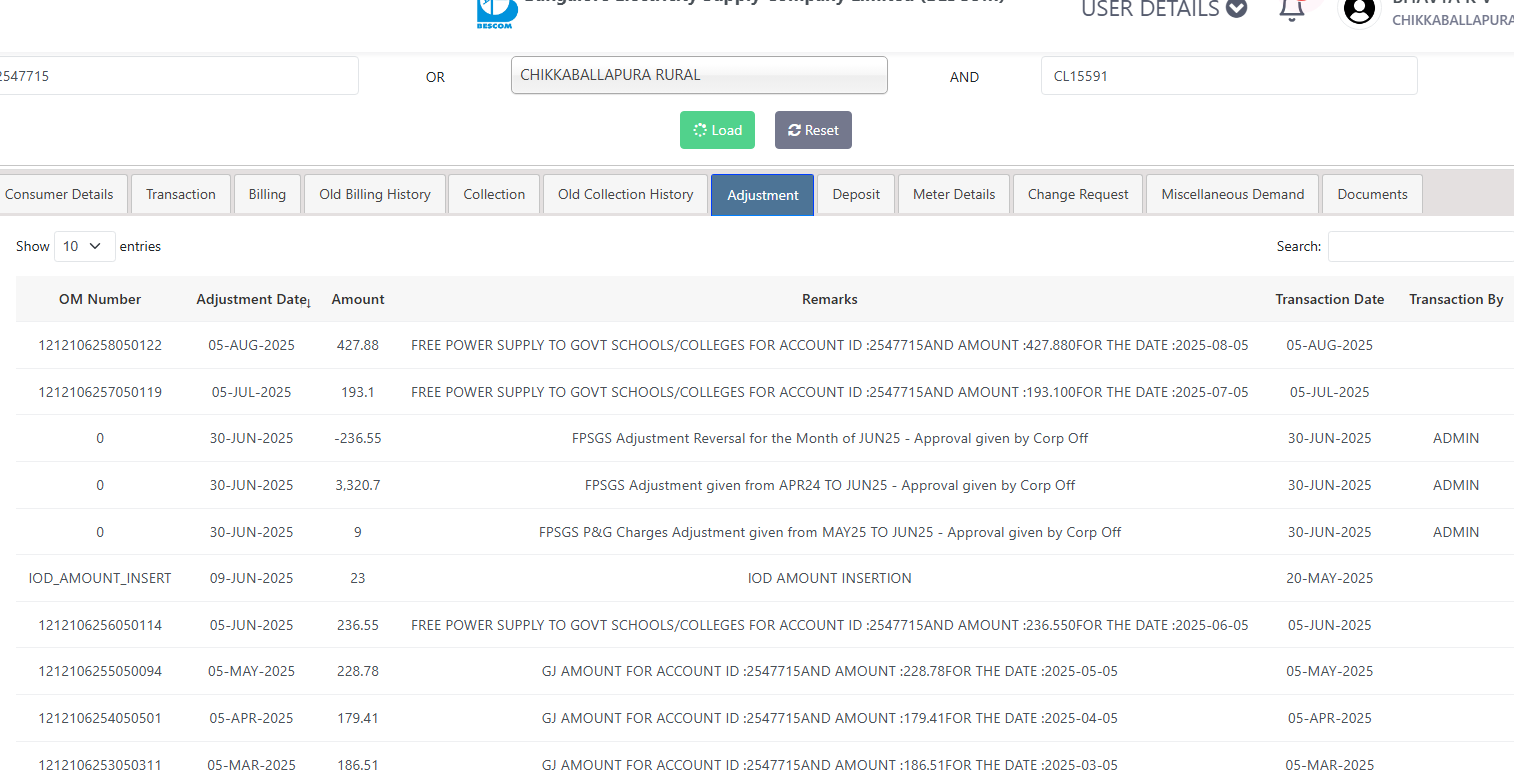Click the amount 3,320.7

click(358, 485)
